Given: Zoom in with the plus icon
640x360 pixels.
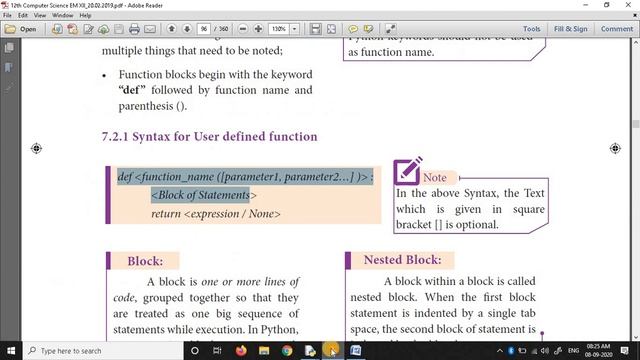Looking at the screenshot, I should tap(258, 29).
